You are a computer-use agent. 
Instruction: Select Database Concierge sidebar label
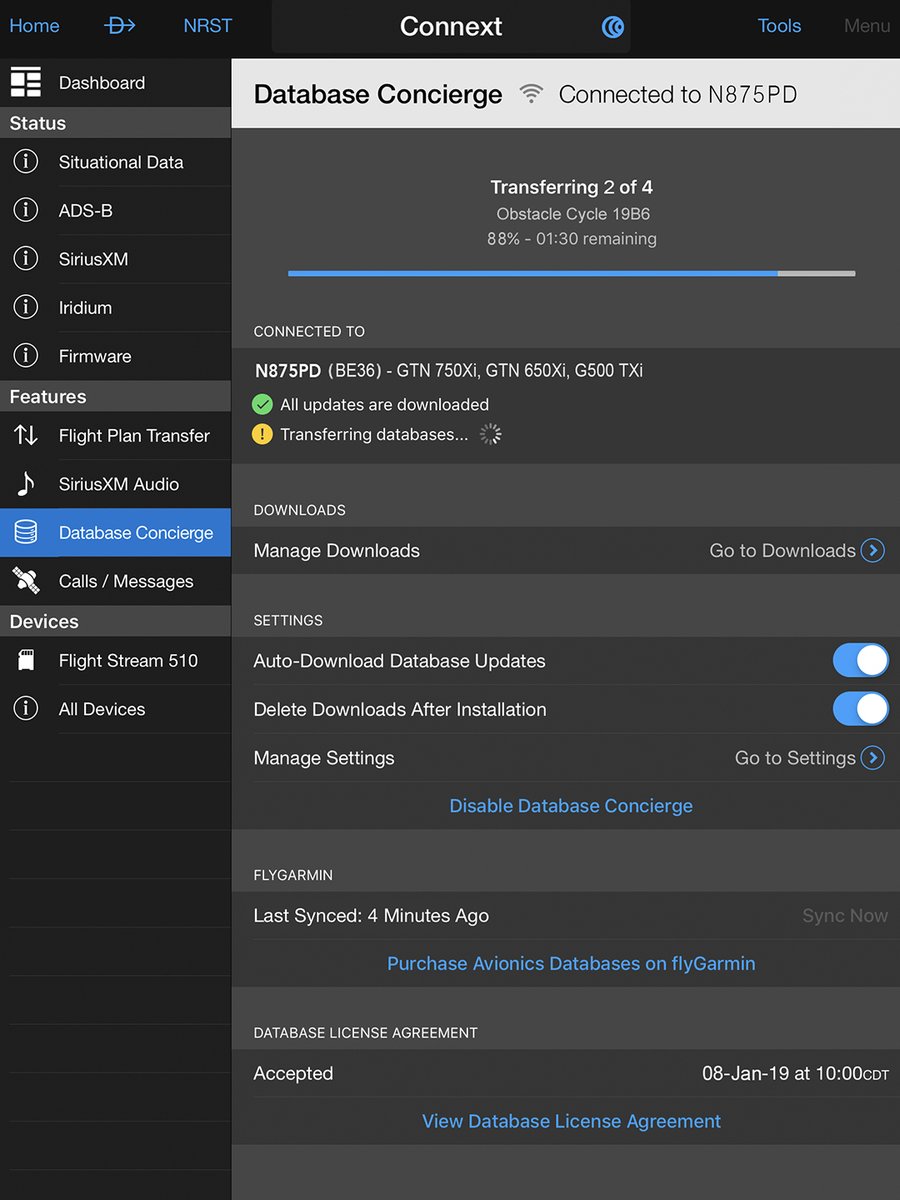[x=136, y=533]
